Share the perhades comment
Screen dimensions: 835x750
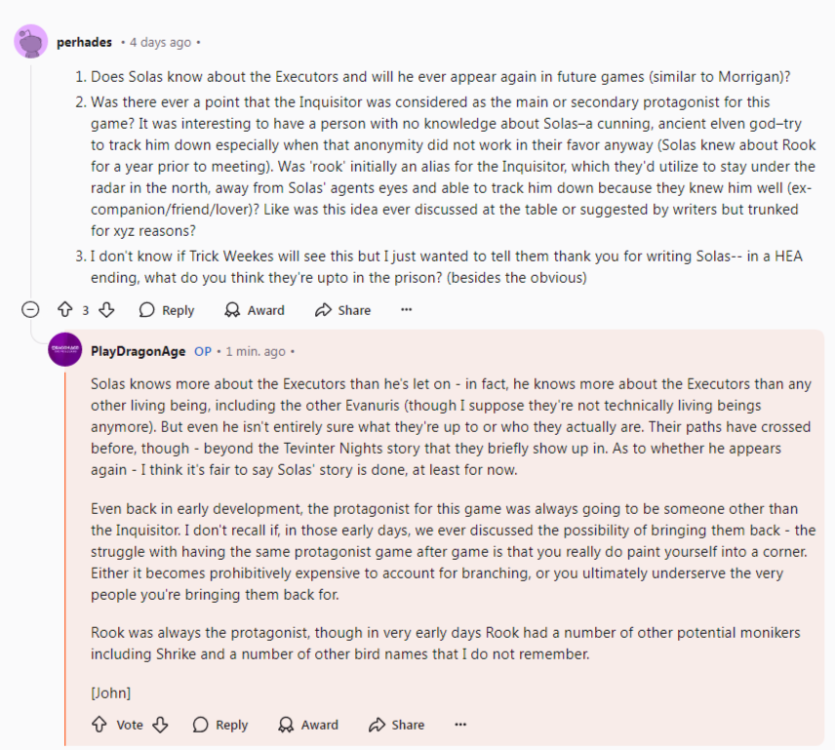coord(342,310)
